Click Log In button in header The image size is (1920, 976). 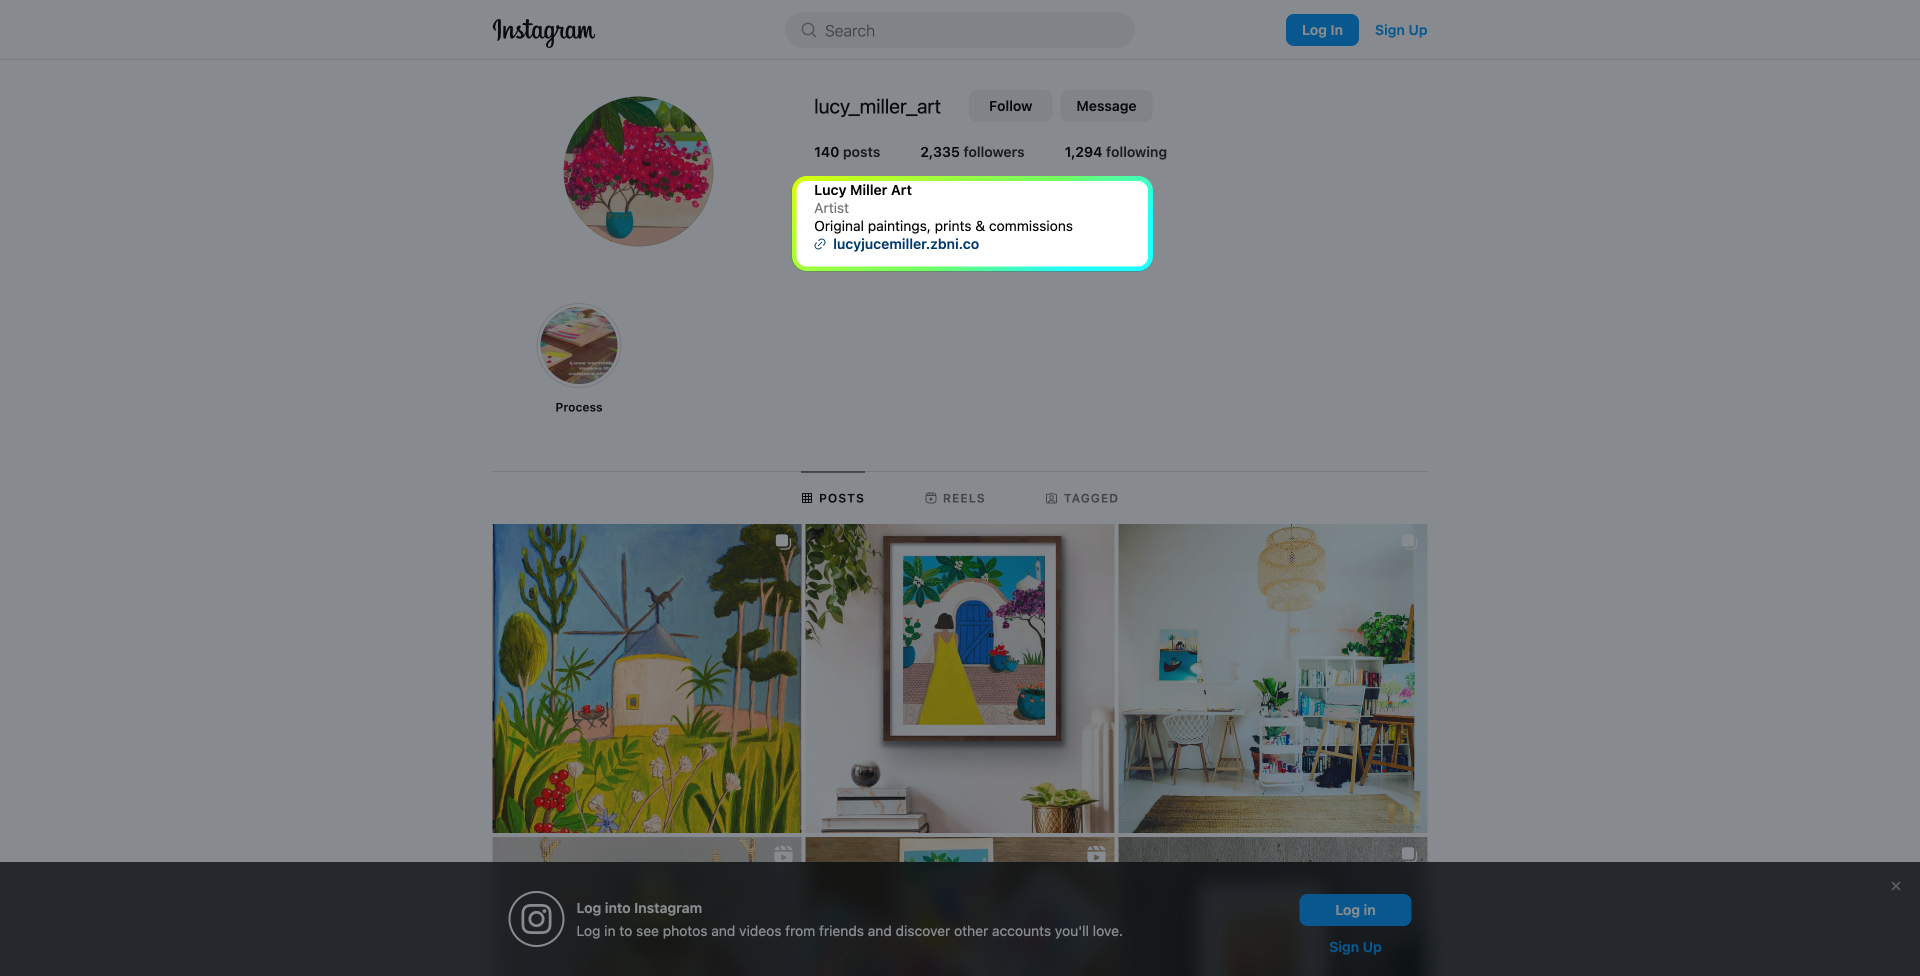click(x=1322, y=30)
